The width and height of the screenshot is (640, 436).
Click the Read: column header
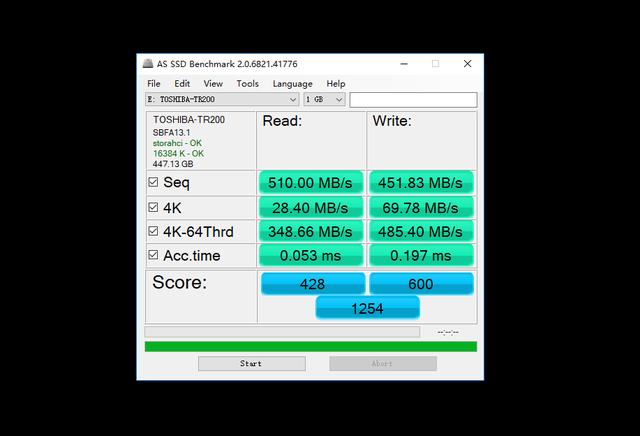282,121
